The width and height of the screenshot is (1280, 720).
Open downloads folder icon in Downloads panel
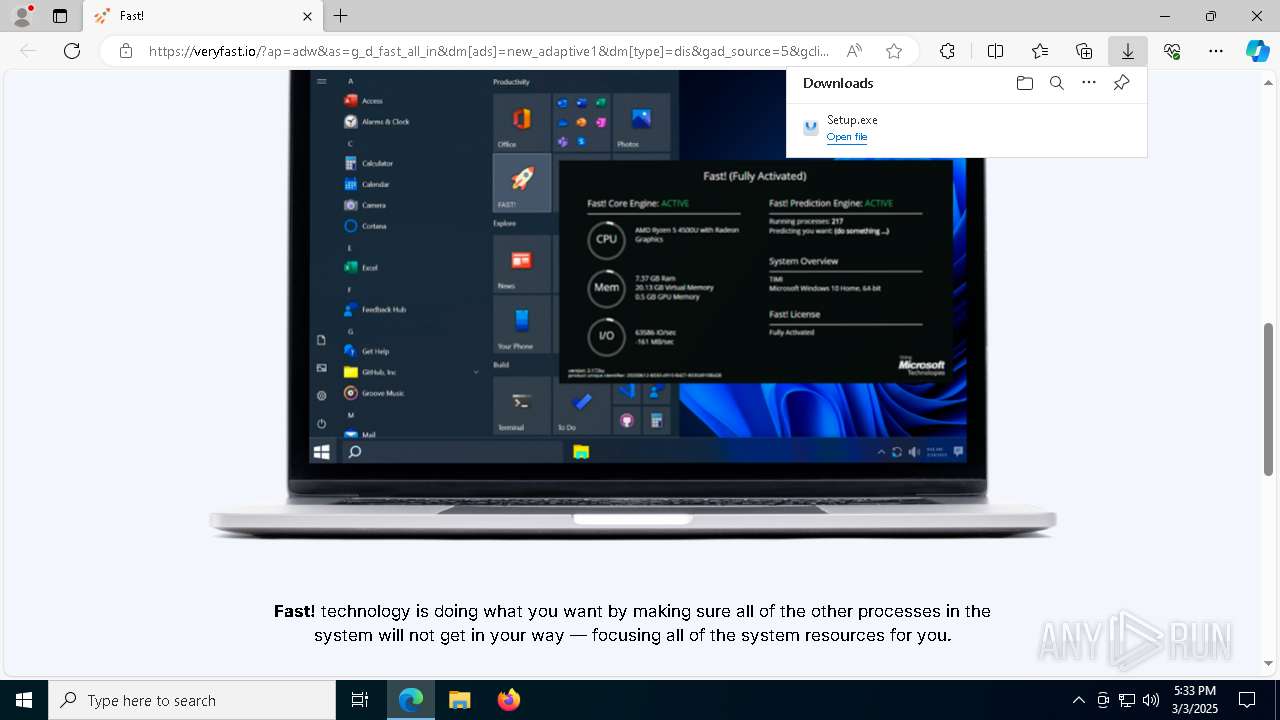pyautogui.click(x=1024, y=83)
